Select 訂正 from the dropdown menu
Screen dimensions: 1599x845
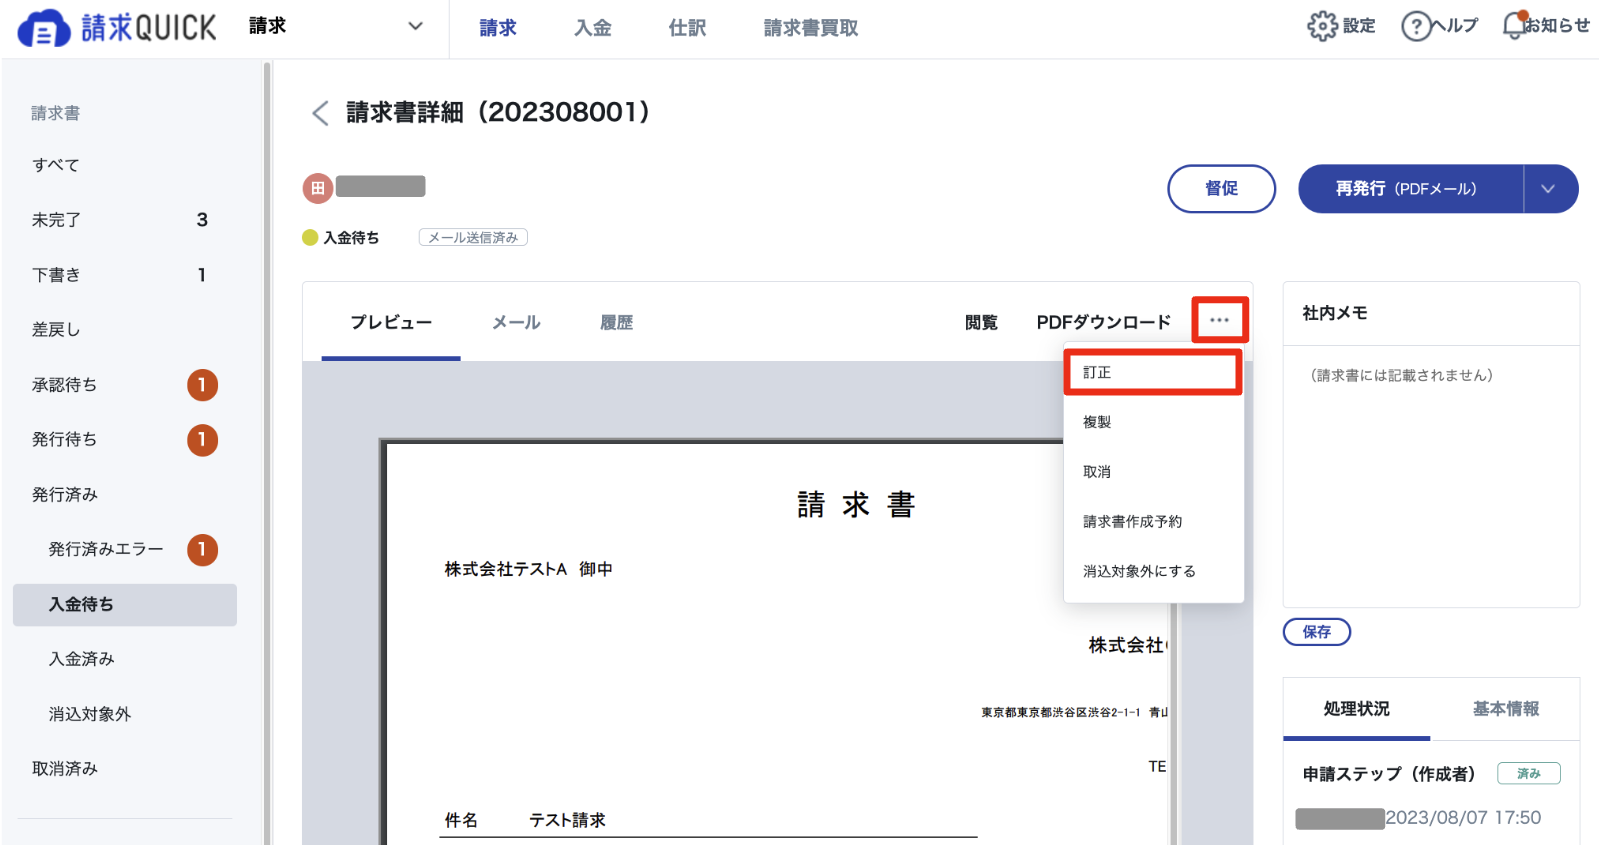[1152, 372]
